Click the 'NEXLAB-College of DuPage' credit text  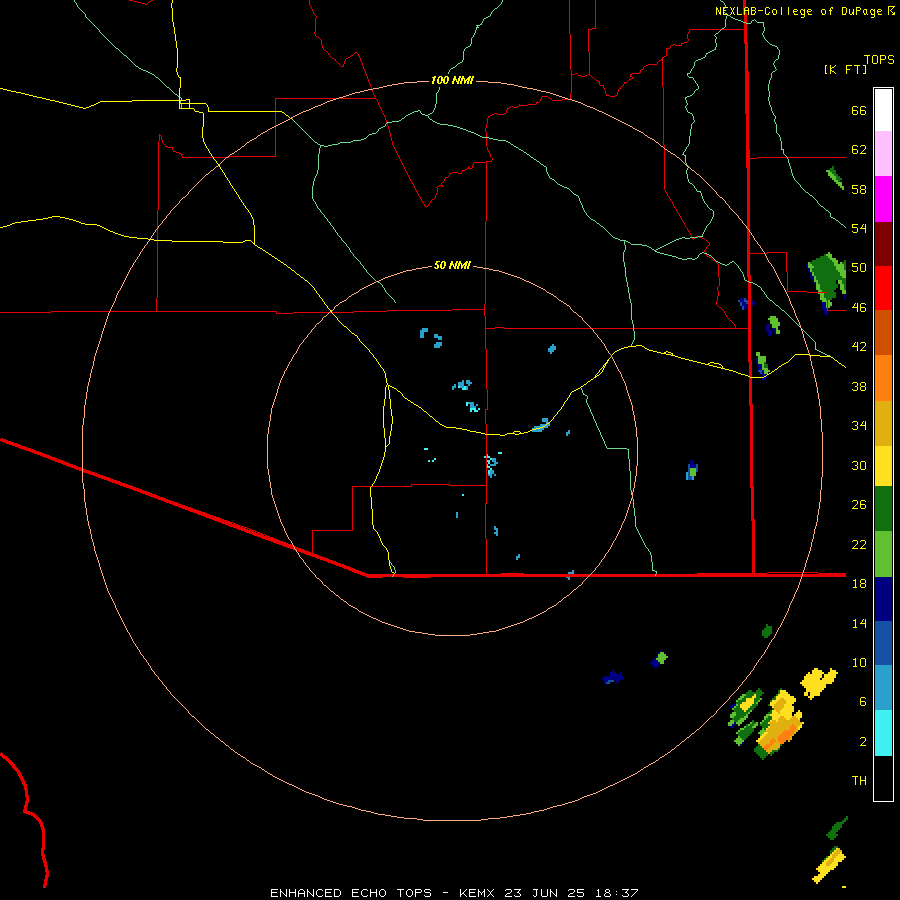click(x=800, y=11)
